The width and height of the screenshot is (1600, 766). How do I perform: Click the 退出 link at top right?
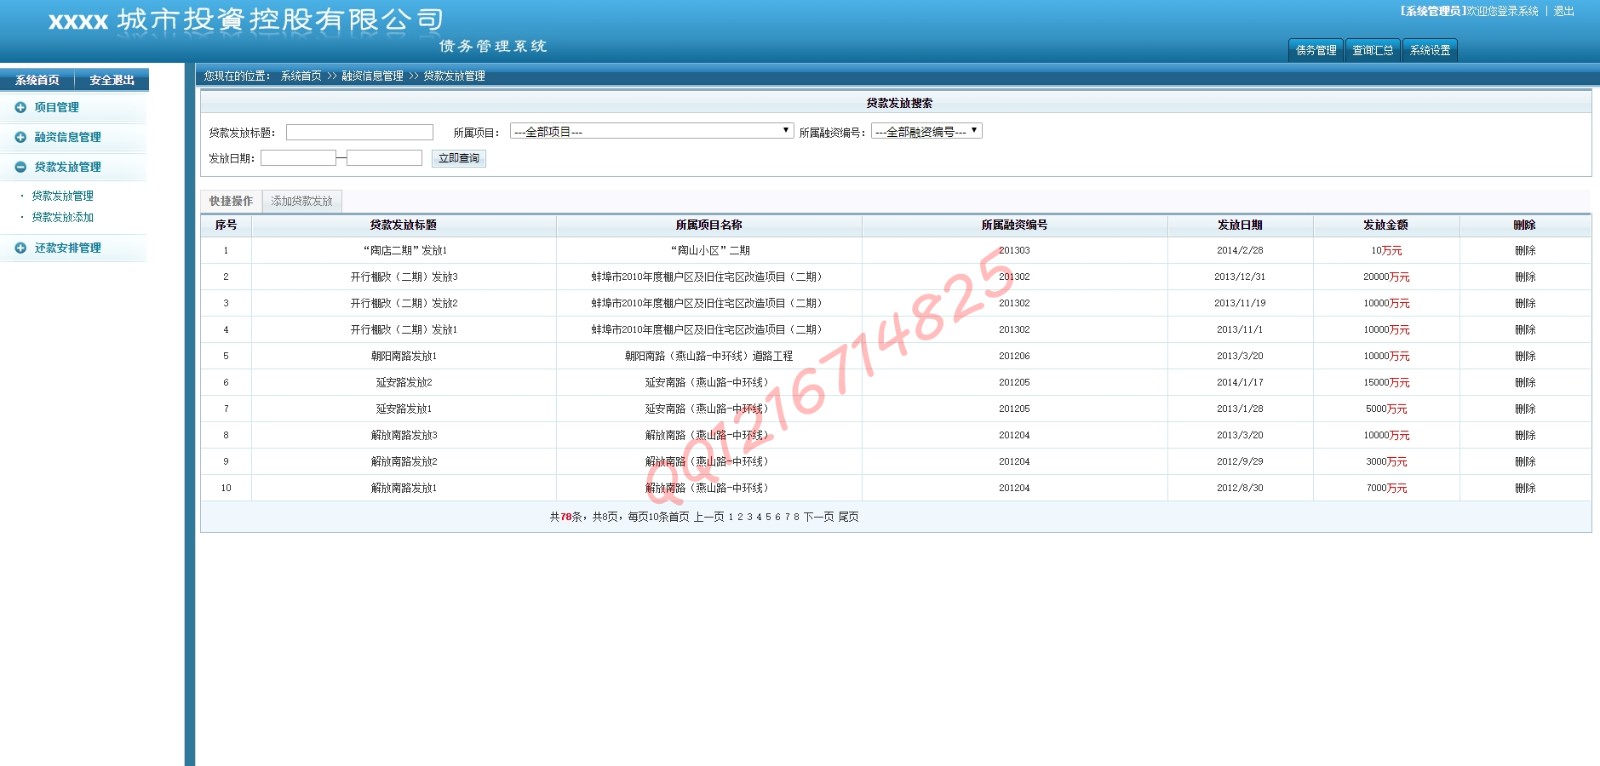(x=1564, y=11)
